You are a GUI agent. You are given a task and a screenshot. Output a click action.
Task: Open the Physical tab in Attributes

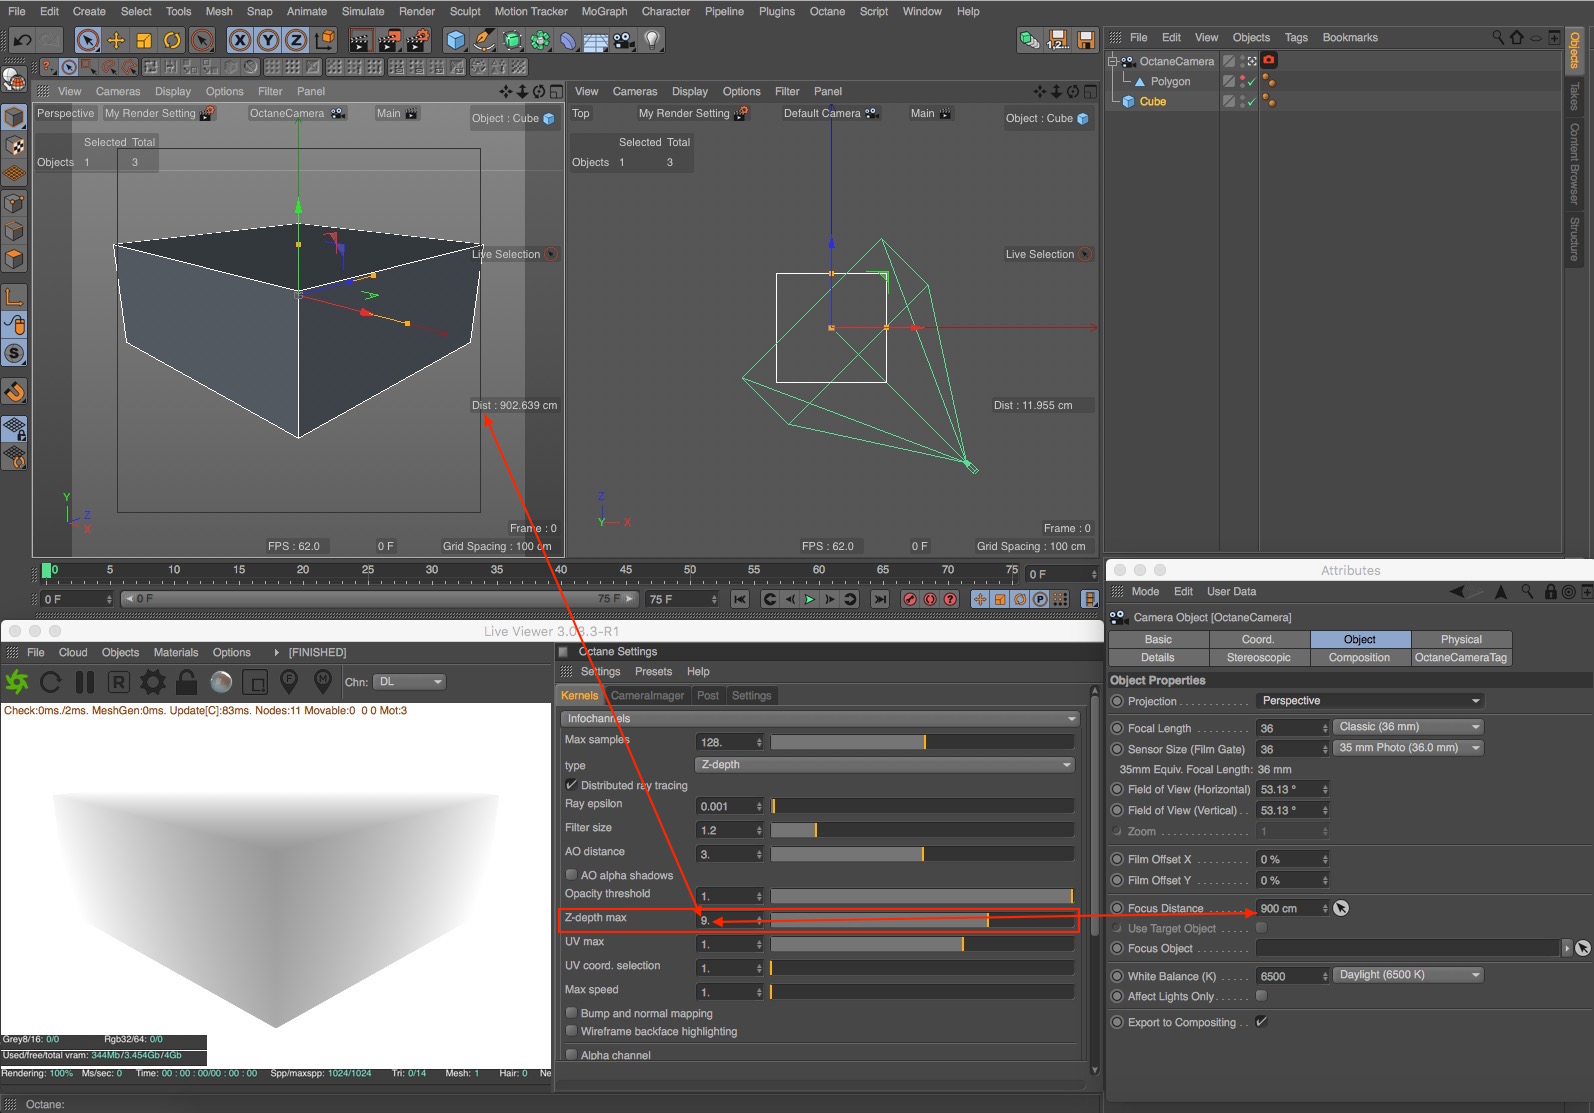pos(1460,639)
